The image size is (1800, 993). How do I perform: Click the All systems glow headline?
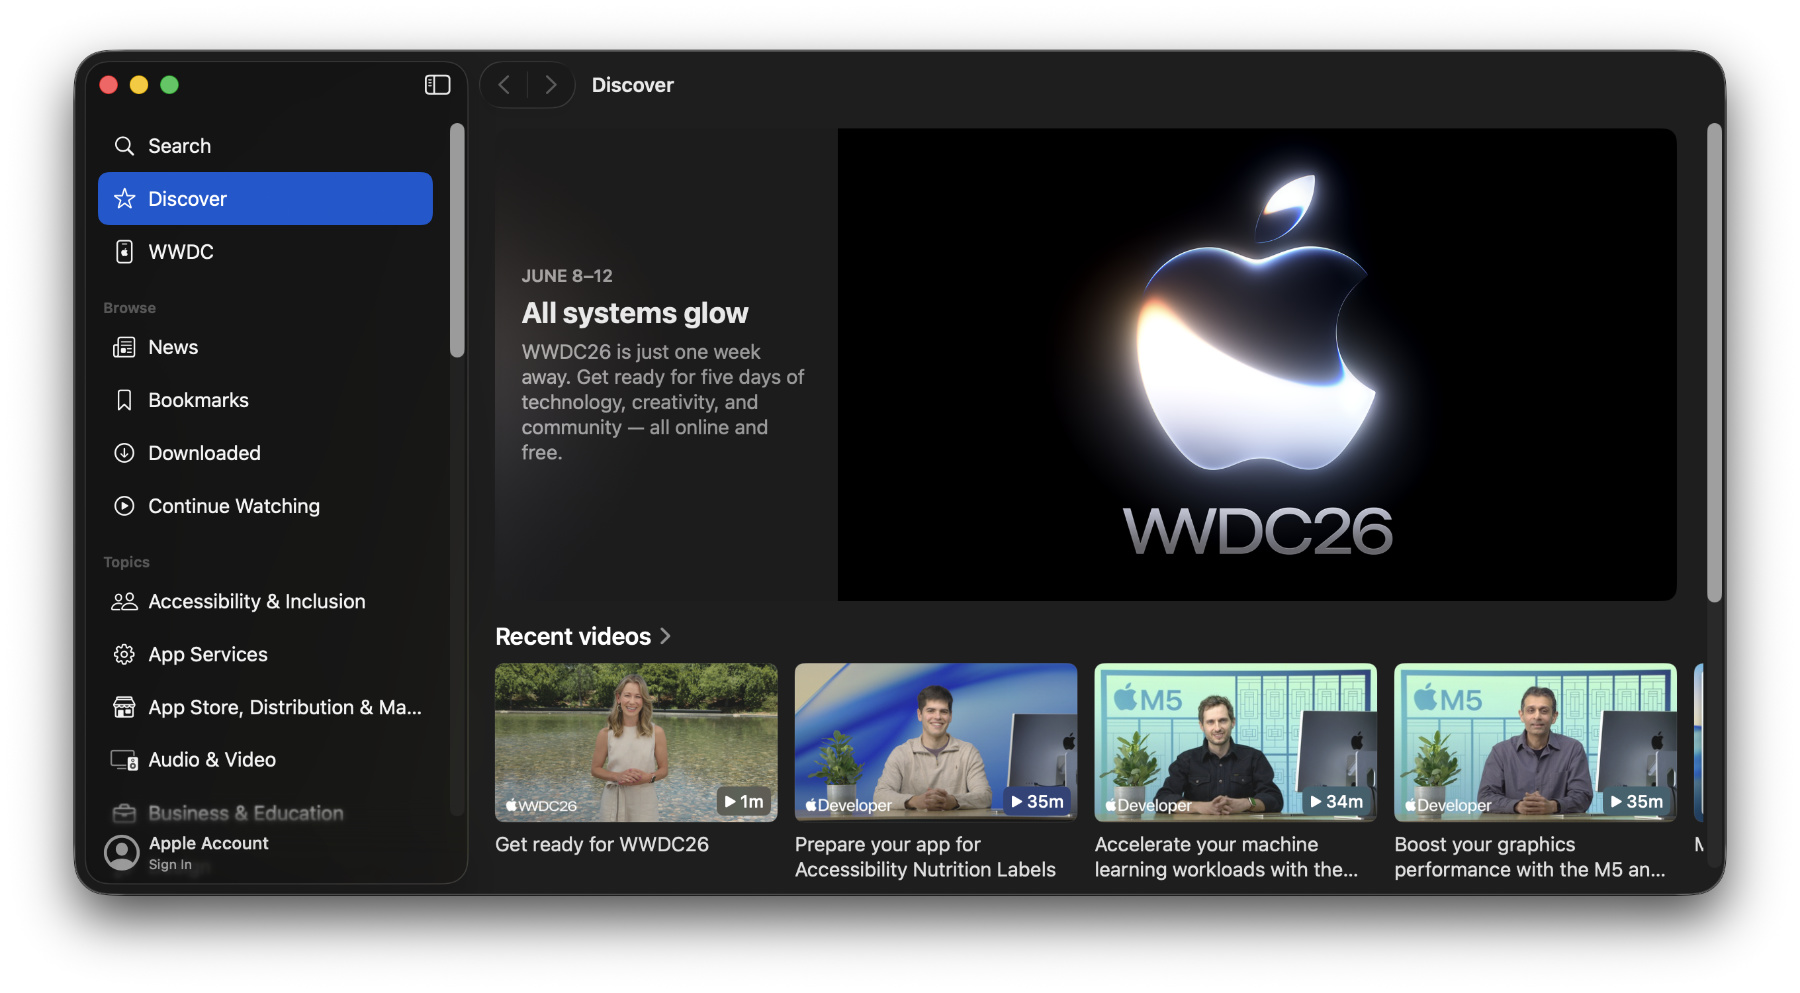tap(635, 313)
